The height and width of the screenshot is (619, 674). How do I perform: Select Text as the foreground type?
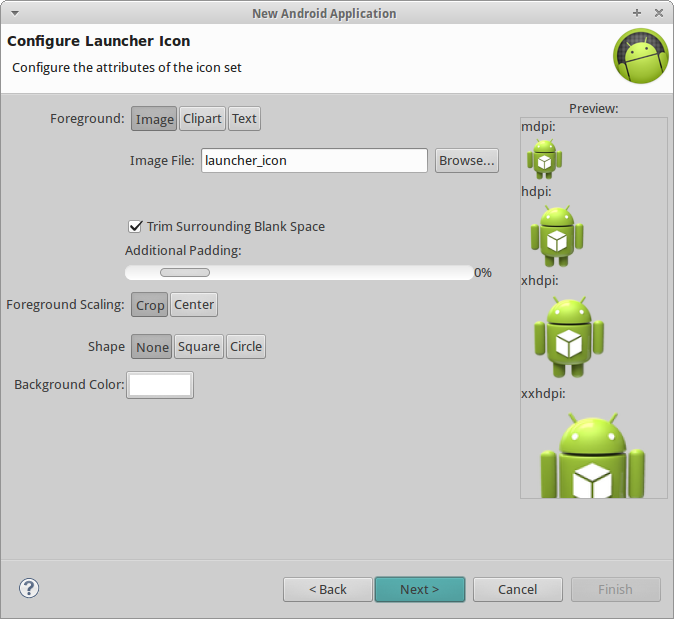click(x=244, y=119)
